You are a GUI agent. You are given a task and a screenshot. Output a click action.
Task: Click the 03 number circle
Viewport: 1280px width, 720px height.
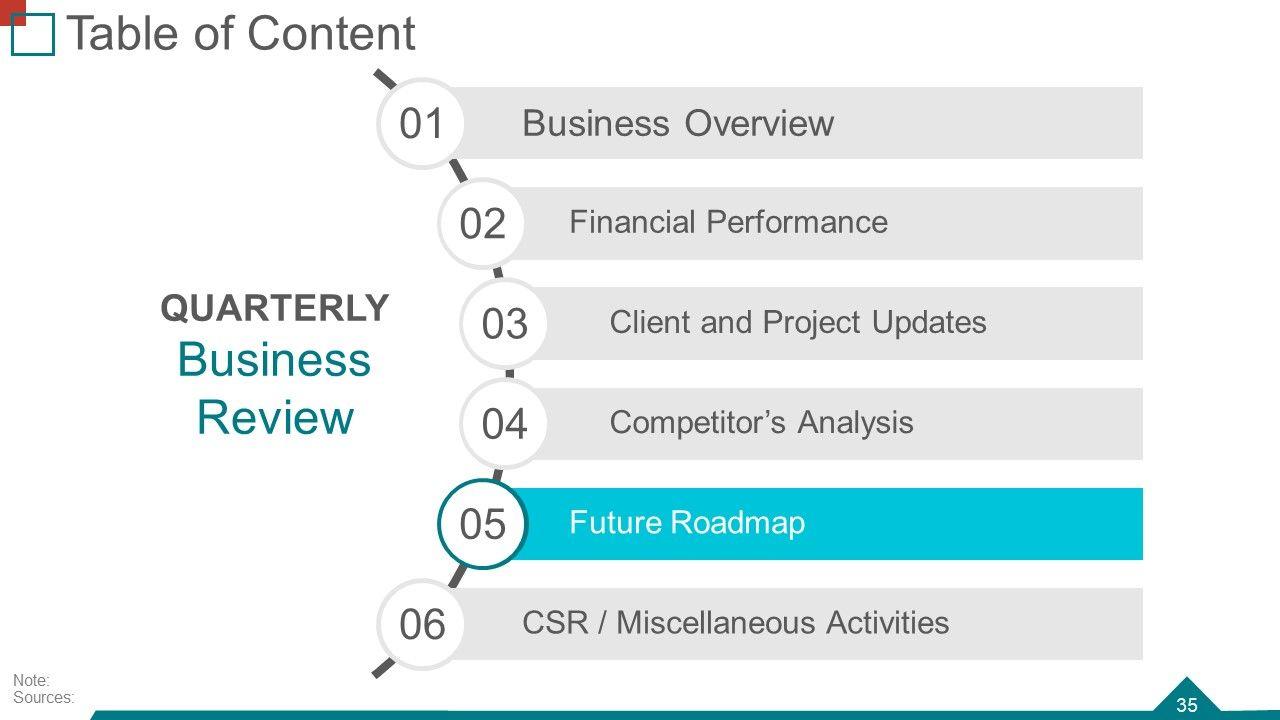coord(504,324)
